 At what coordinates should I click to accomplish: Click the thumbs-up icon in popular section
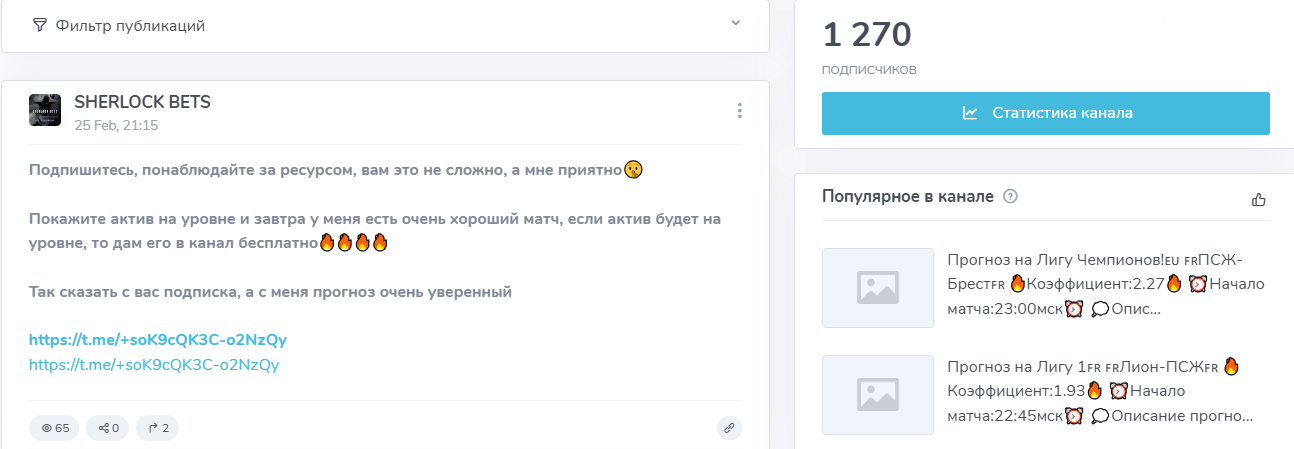click(x=1259, y=199)
